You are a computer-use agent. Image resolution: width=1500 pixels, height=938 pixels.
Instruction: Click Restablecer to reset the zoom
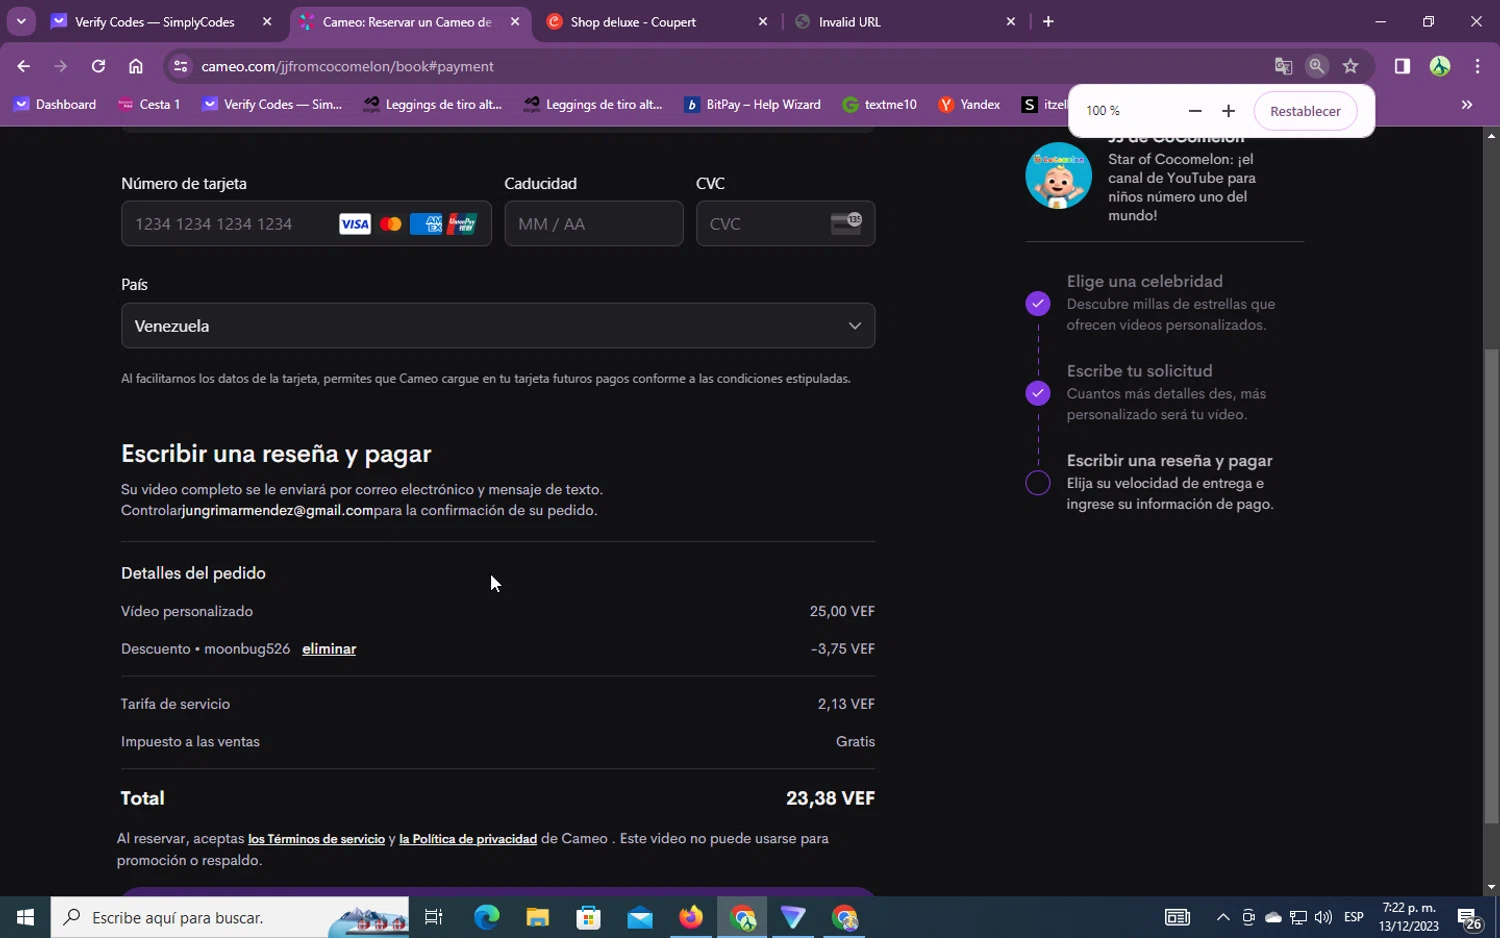coord(1305,111)
